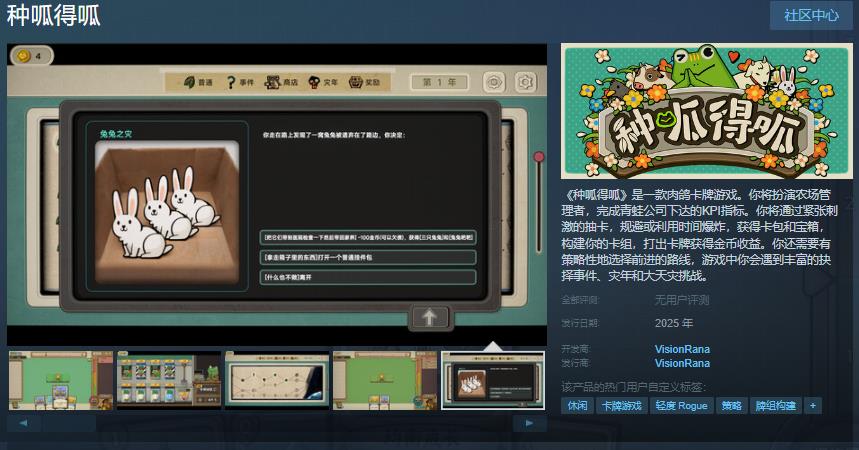The width and height of the screenshot is (859, 450).
Task: Select the 卡牌游戏 tag
Action: point(622,406)
